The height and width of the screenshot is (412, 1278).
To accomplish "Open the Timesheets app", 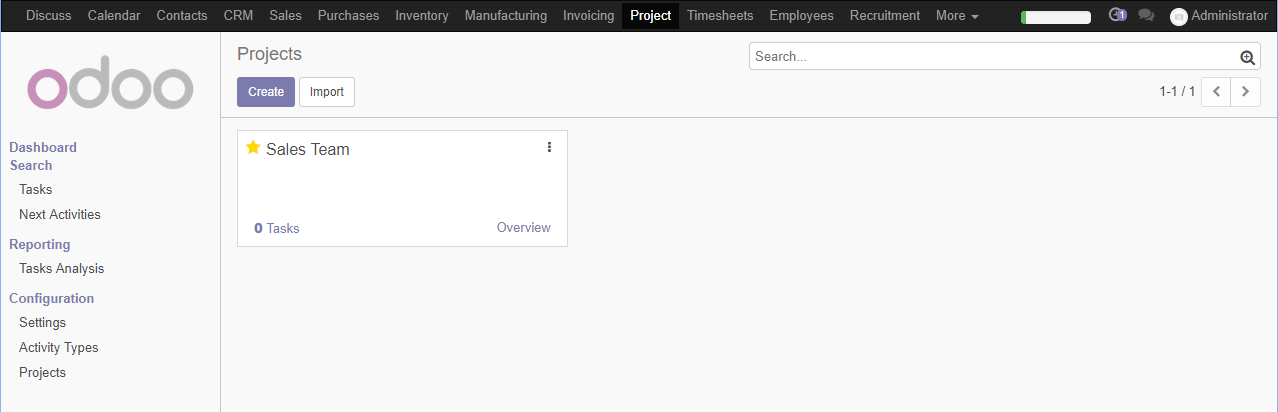I will click(720, 15).
